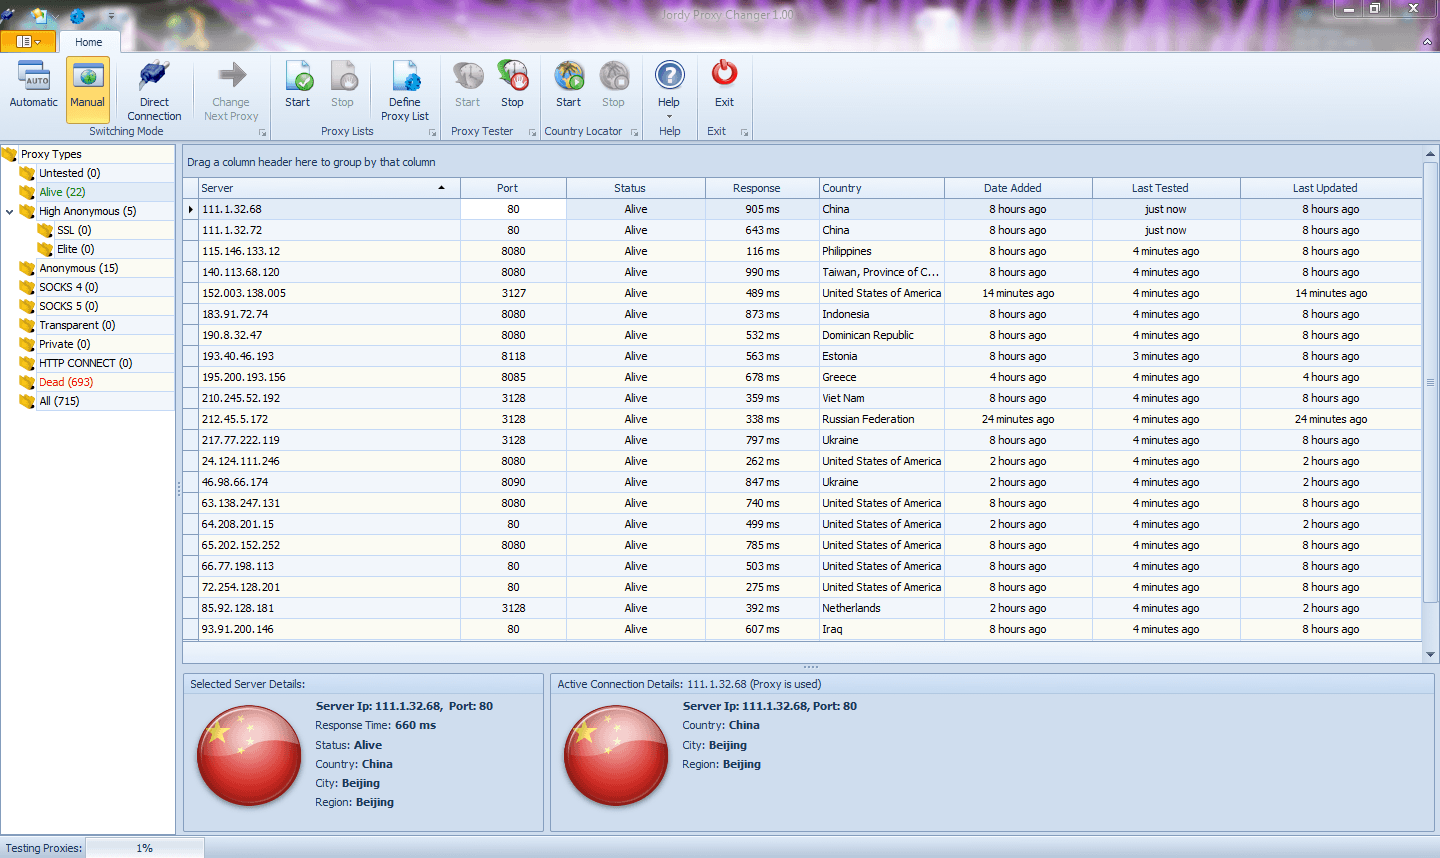Image resolution: width=1440 pixels, height=858 pixels.
Task: Click the Exit power icon
Action: (725, 73)
